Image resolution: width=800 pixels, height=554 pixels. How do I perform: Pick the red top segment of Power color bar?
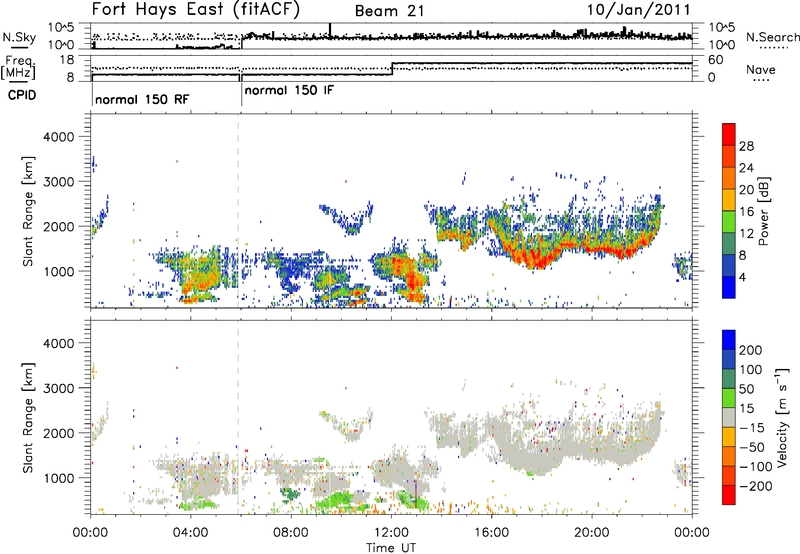[729, 135]
